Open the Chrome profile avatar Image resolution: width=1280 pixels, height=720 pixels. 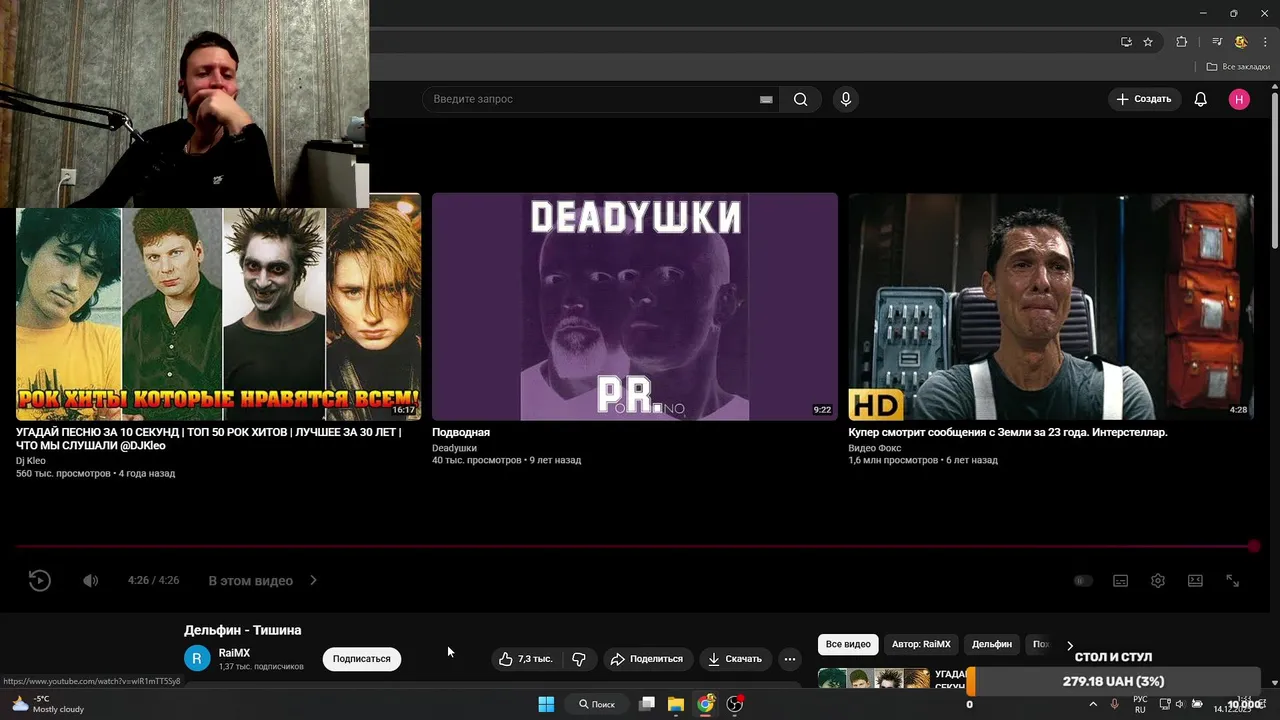[1241, 42]
